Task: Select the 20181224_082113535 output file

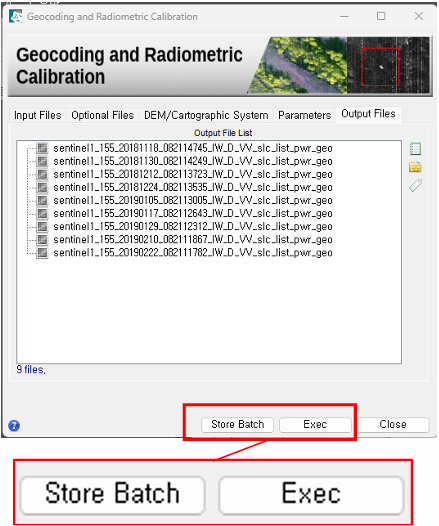Action: pos(193,187)
